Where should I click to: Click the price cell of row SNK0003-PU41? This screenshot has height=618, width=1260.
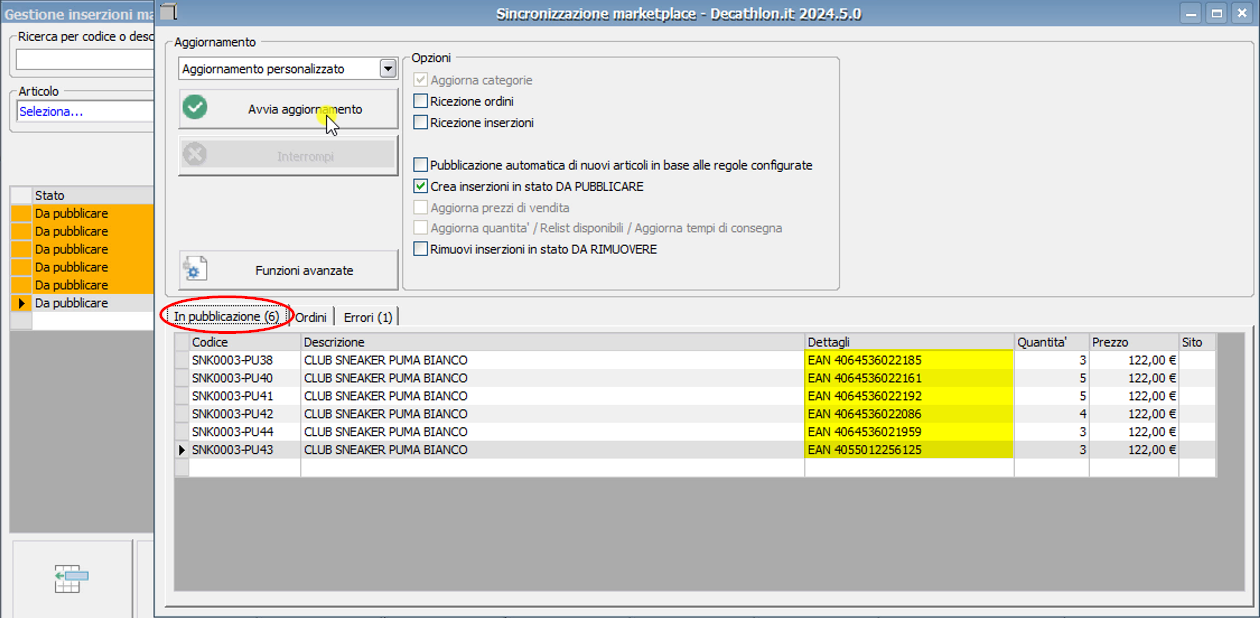pyautogui.click(x=1134, y=396)
